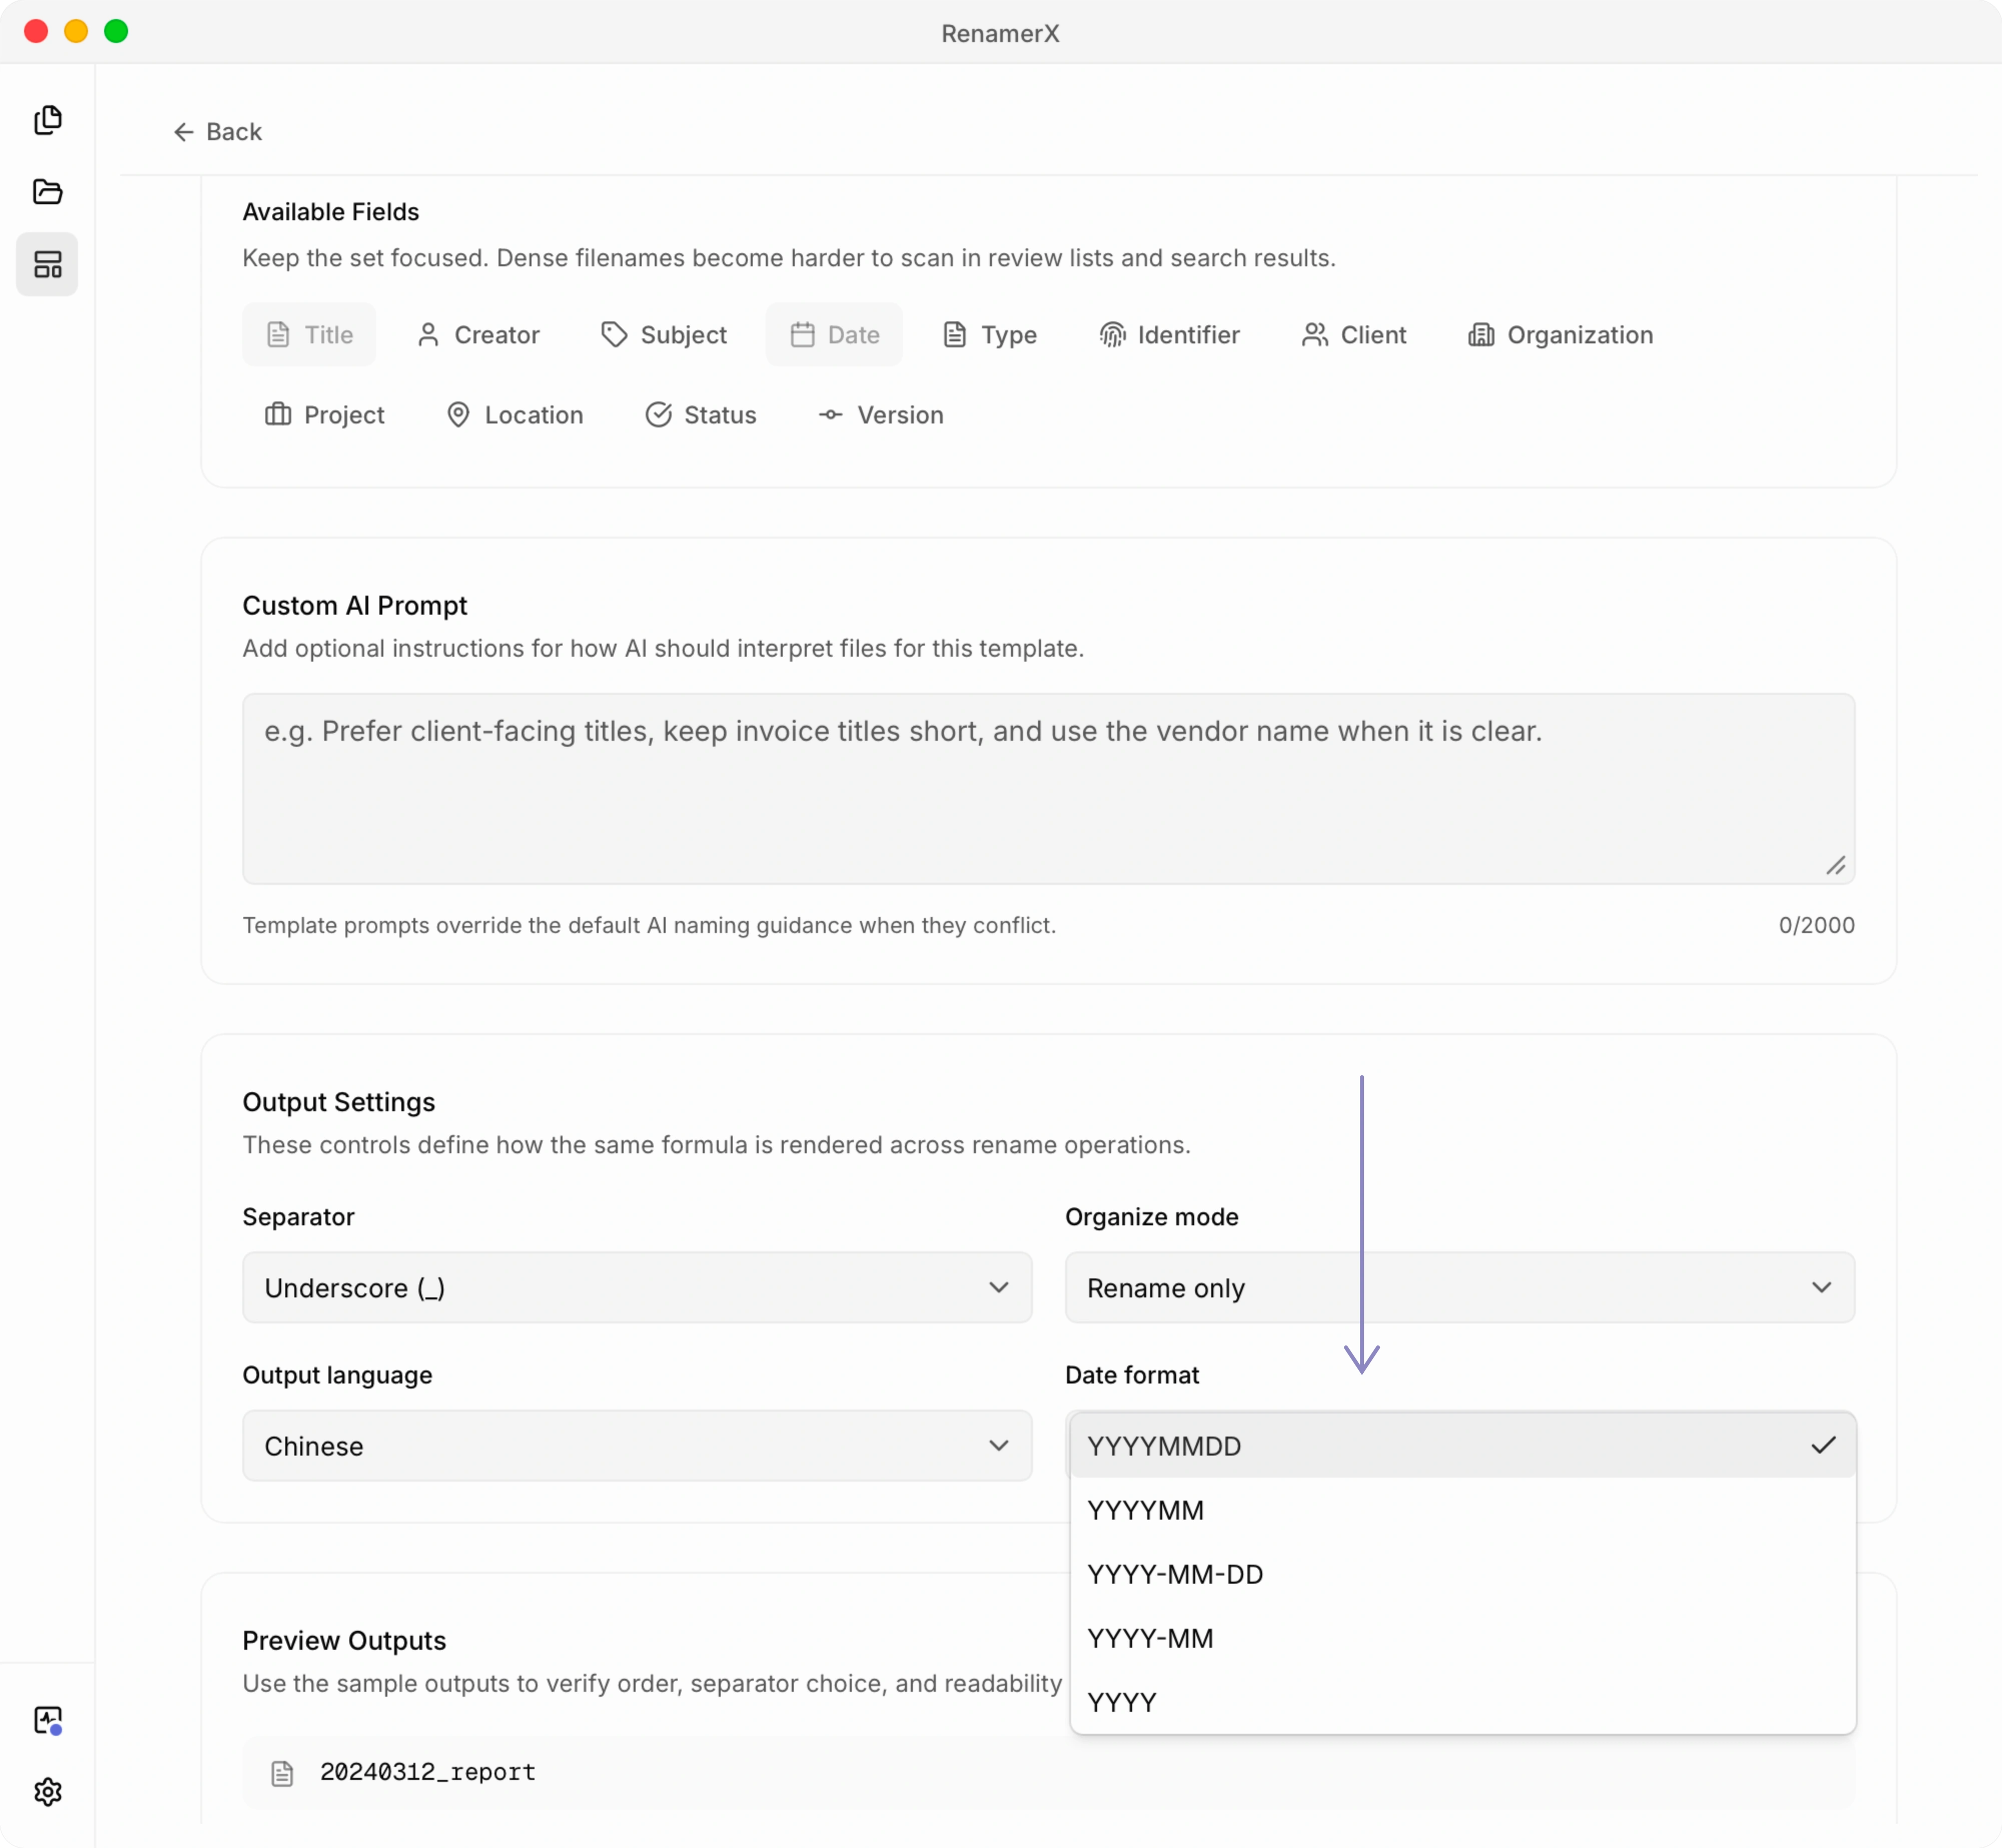Image resolution: width=2002 pixels, height=1848 pixels.
Task: Add the Organization field chip
Action: [1560, 335]
